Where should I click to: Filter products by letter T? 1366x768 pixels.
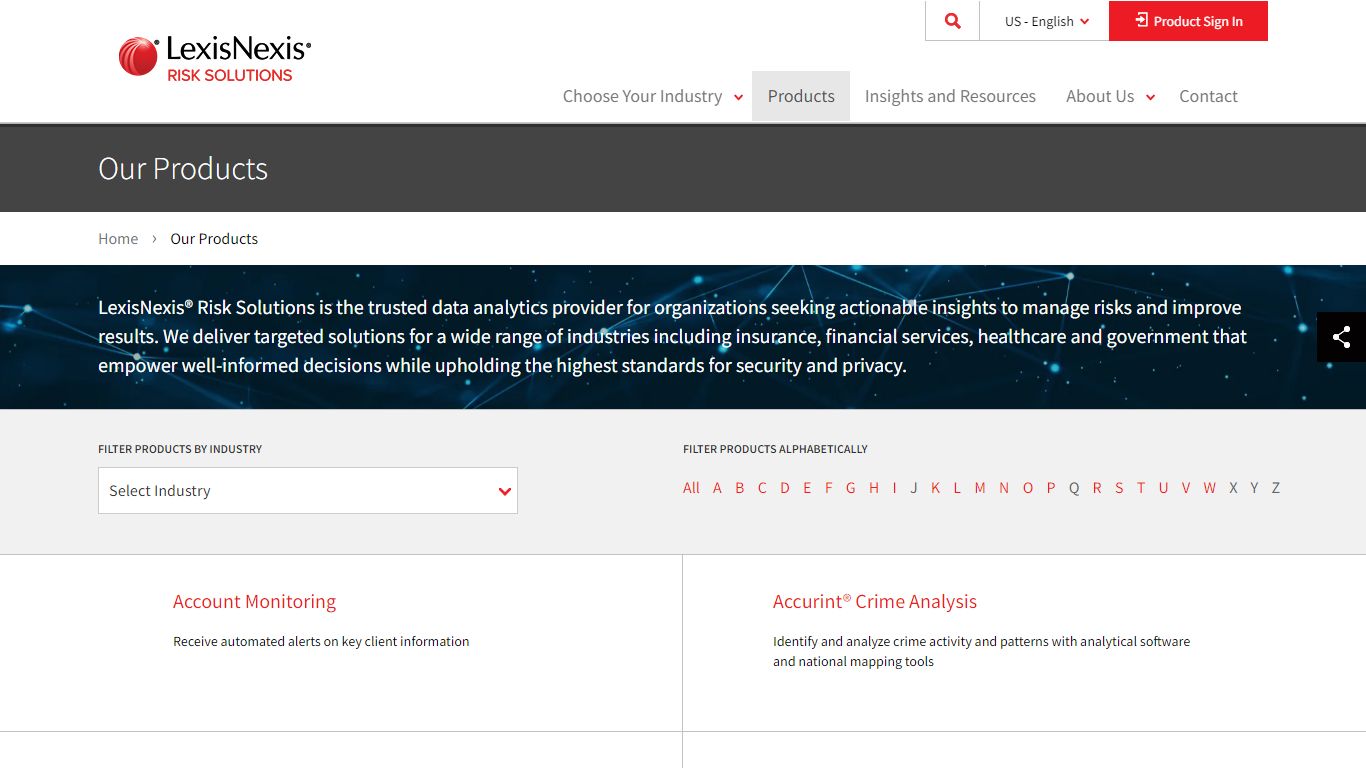(x=1141, y=488)
